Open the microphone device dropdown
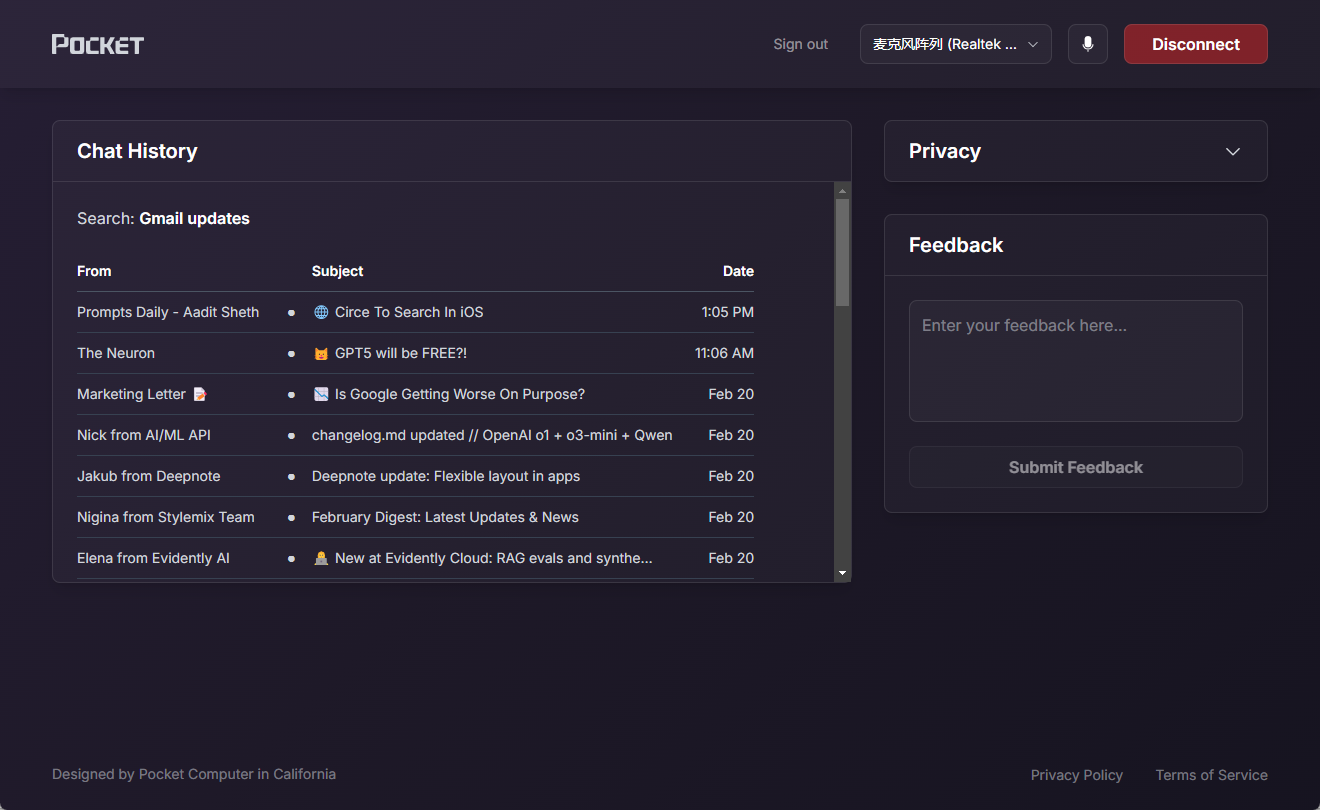This screenshot has height=810, width=1320. coord(956,44)
